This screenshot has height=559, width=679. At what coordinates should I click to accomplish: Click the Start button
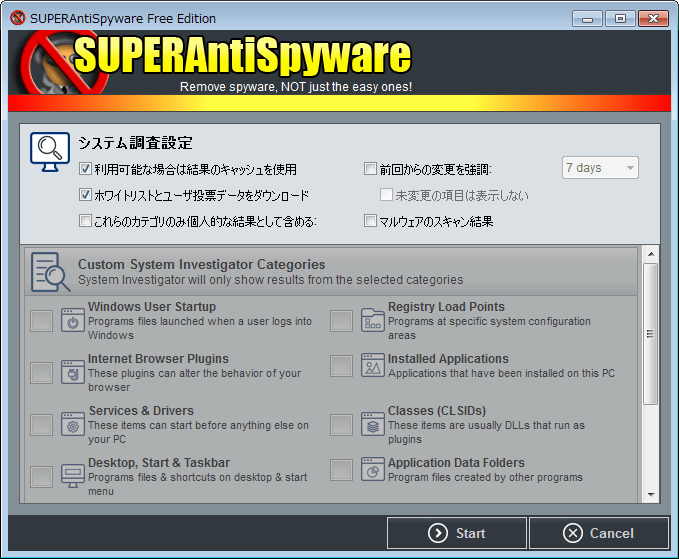tap(457, 533)
